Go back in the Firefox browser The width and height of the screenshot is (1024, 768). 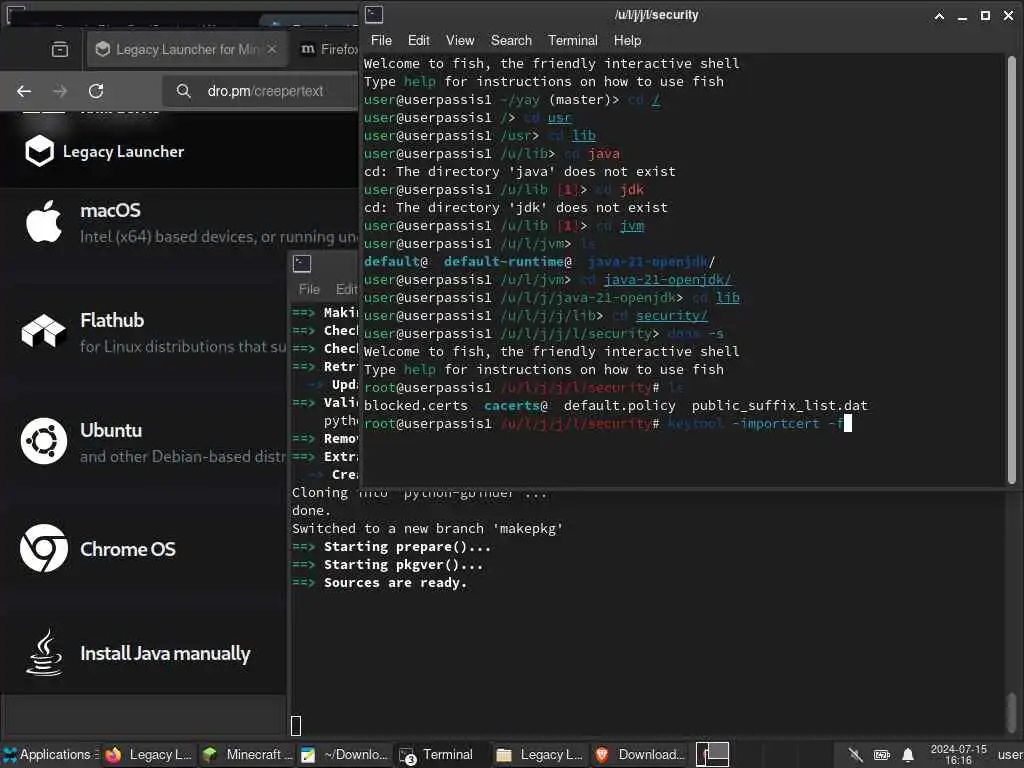[24, 91]
